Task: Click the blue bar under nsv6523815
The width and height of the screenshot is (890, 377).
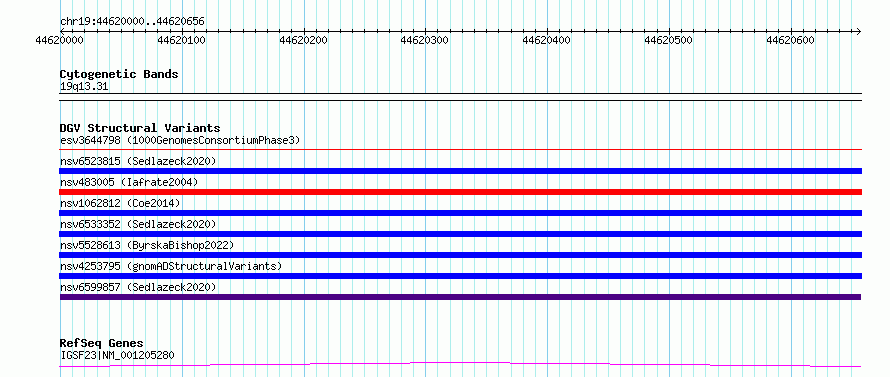Action: pyautogui.click(x=460, y=171)
